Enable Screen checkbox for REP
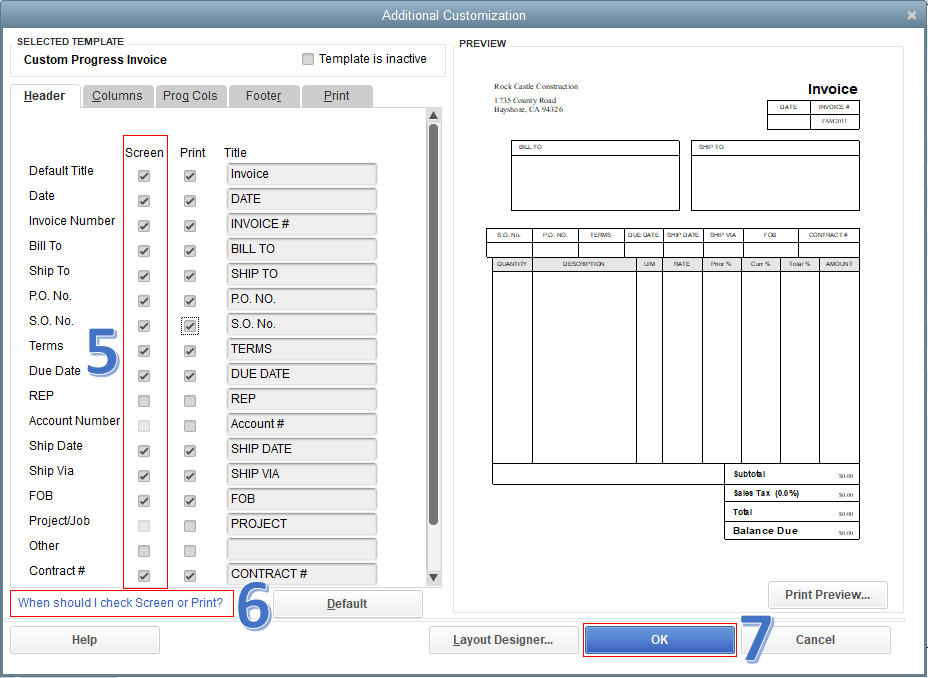The width and height of the screenshot is (928, 678). [143, 400]
